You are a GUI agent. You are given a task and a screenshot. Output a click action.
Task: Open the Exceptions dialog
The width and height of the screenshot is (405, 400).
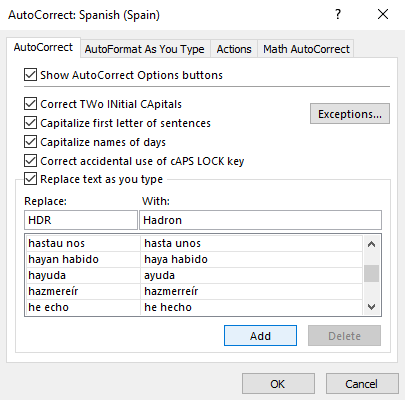pos(350,114)
